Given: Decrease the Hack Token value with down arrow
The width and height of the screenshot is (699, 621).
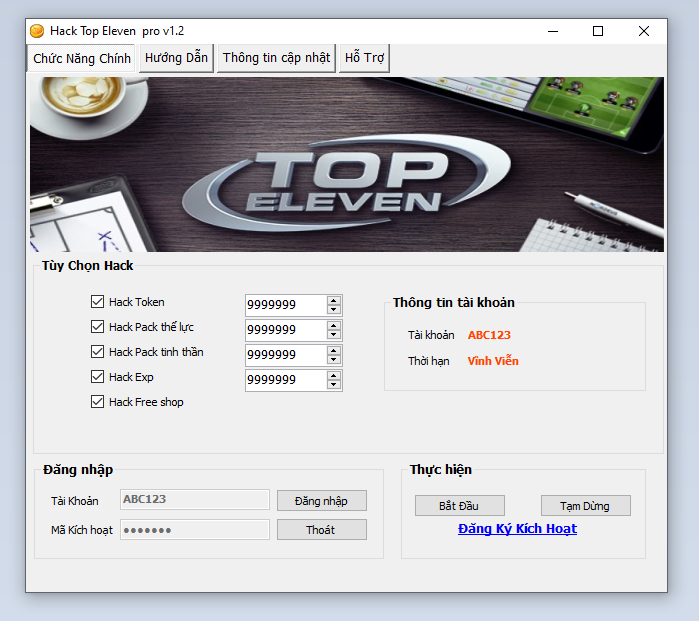Looking at the screenshot, I should tap(334, 310).
